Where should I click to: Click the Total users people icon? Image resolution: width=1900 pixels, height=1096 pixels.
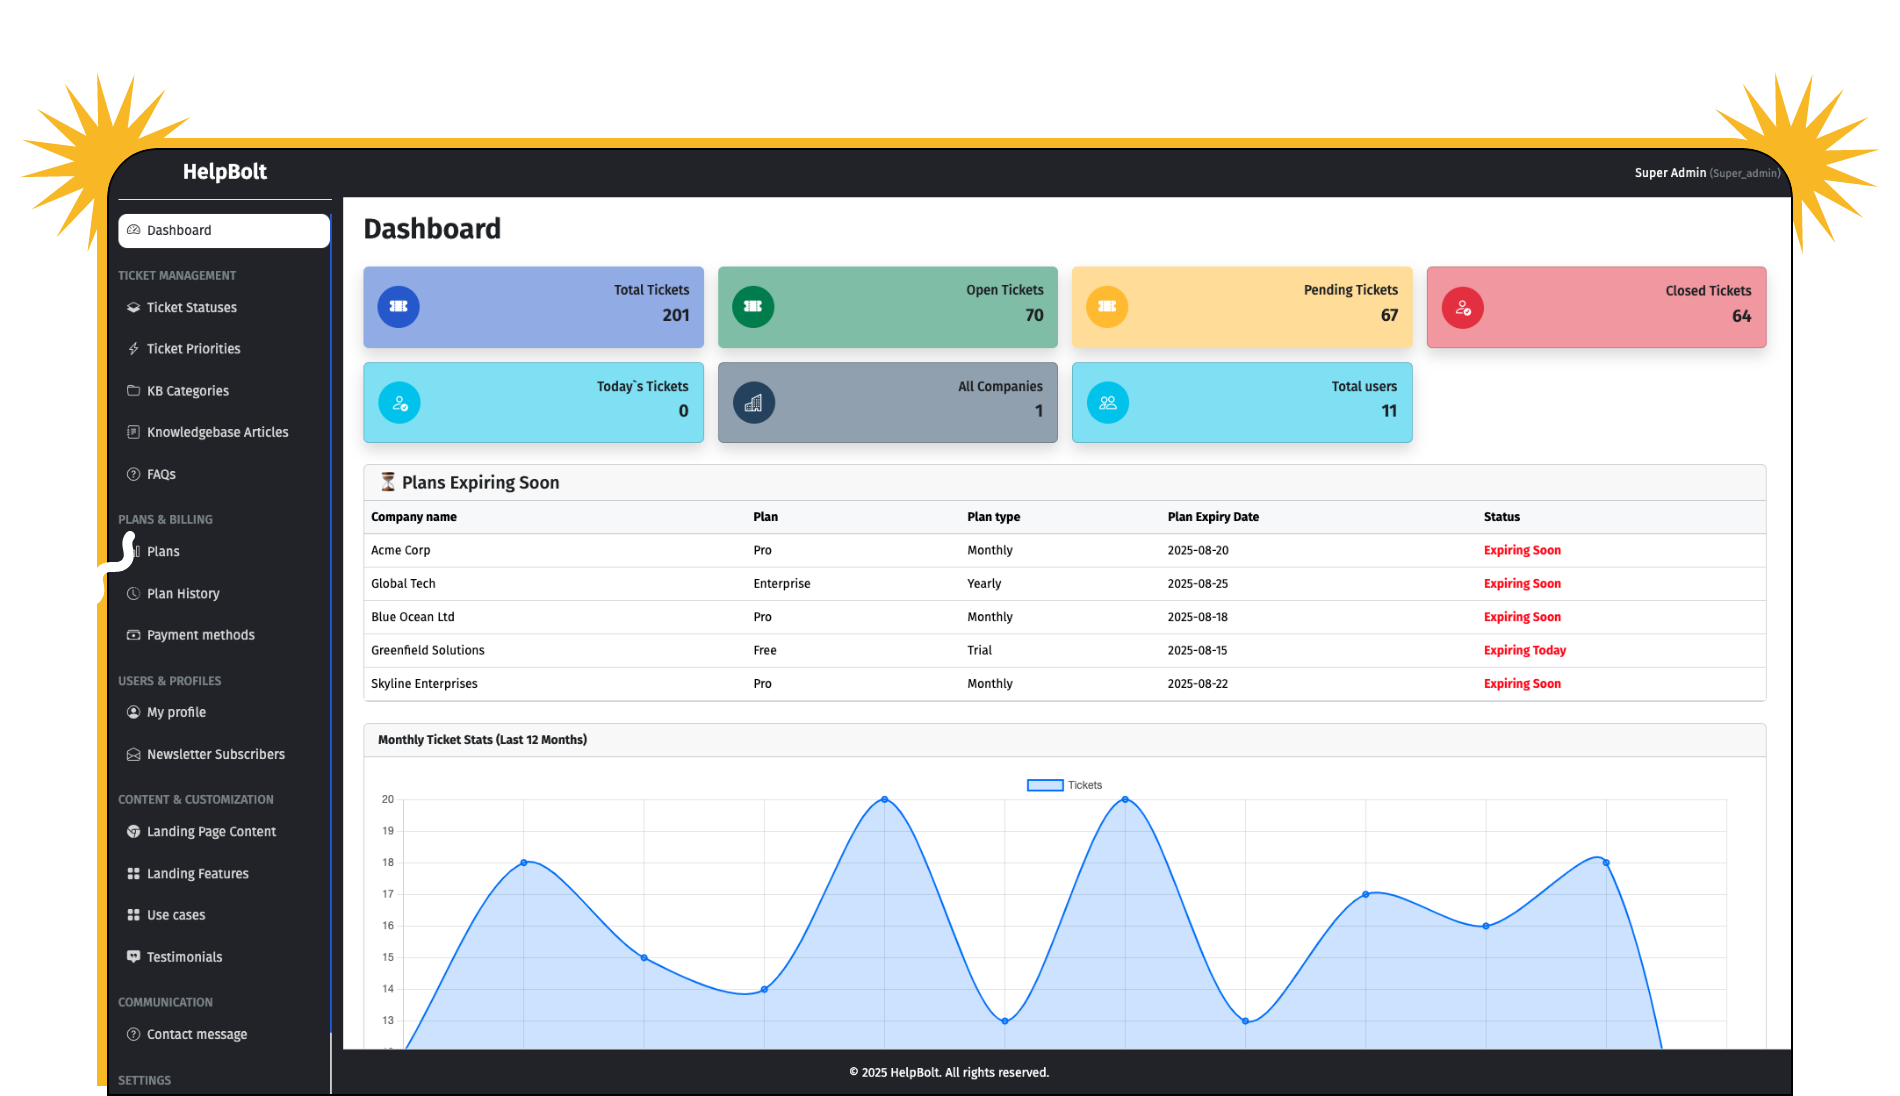(1107, 403)
